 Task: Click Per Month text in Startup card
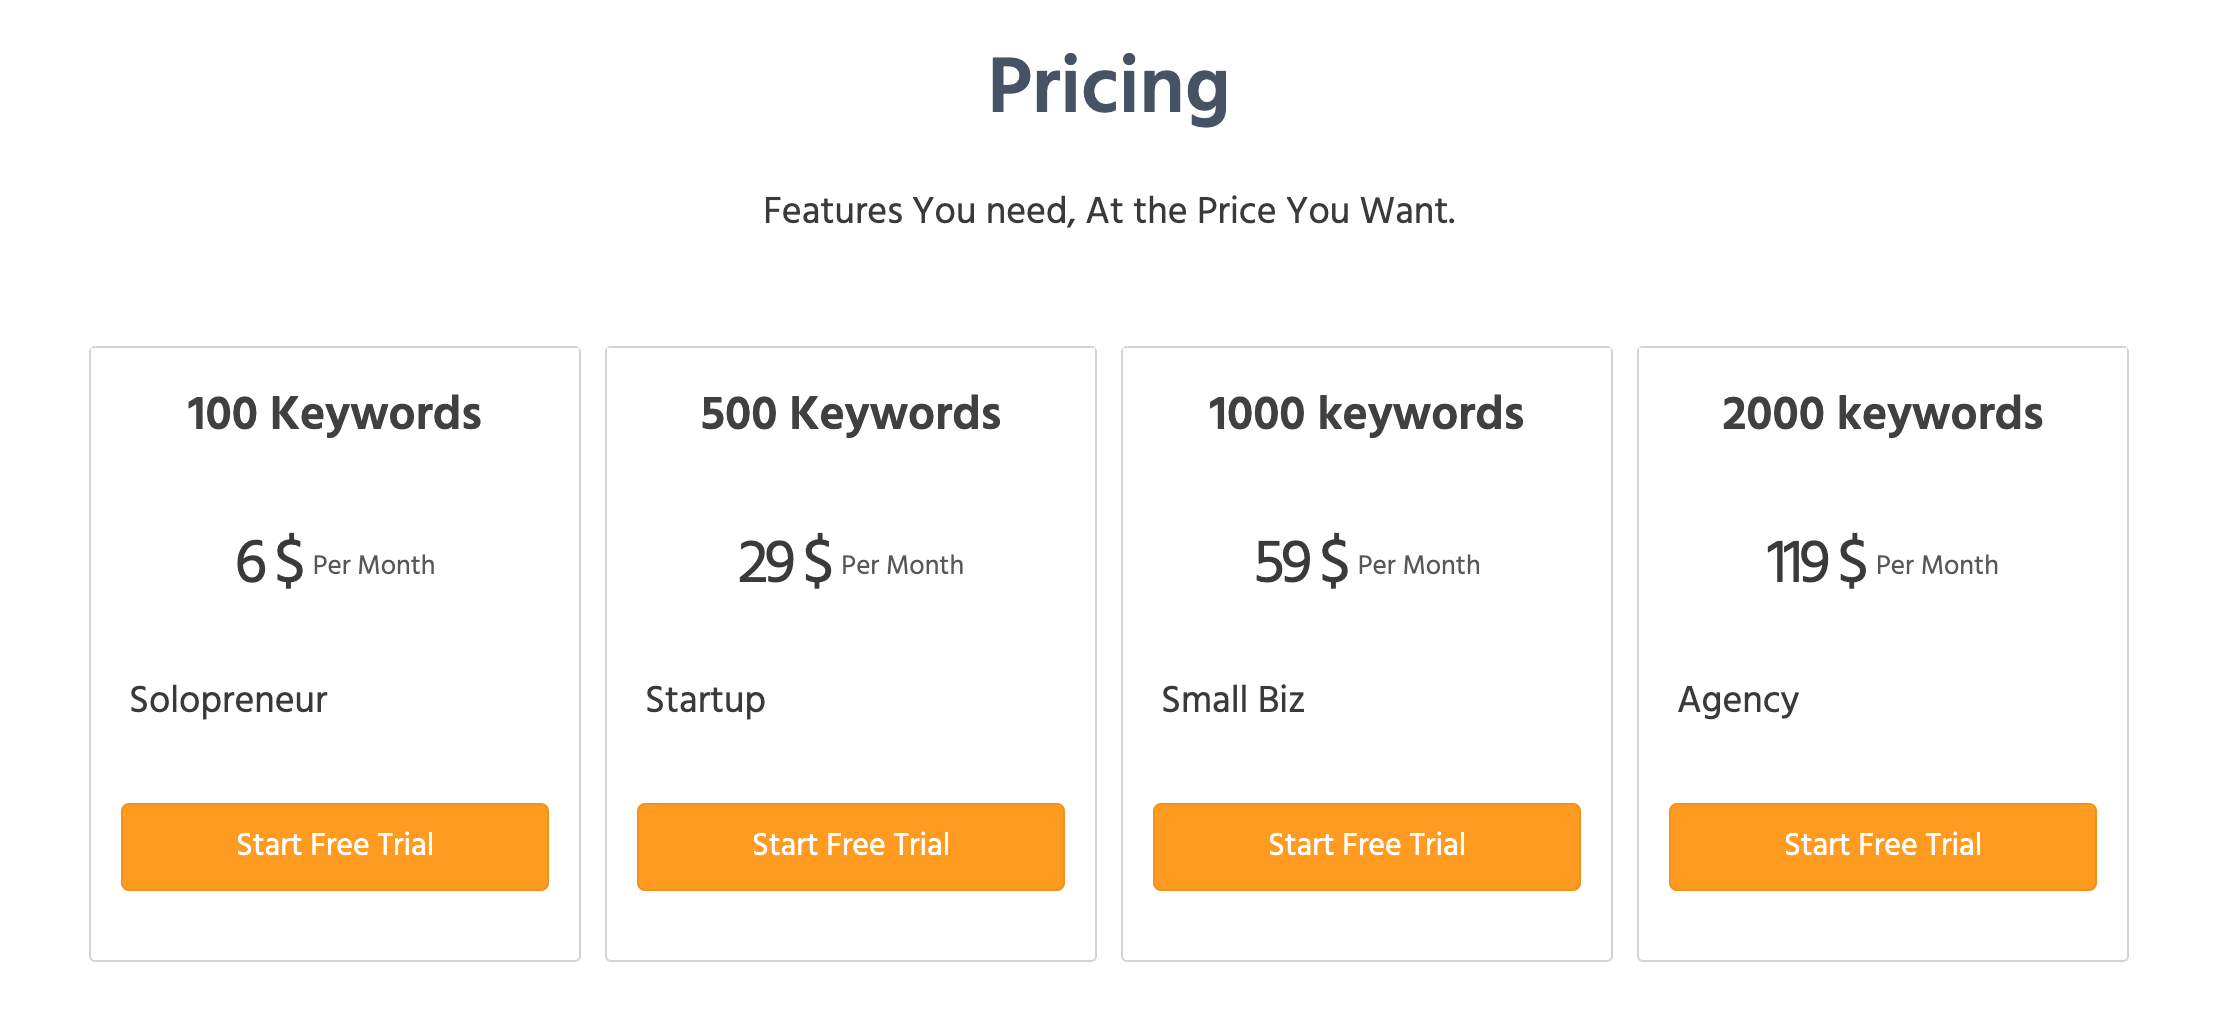902,565
